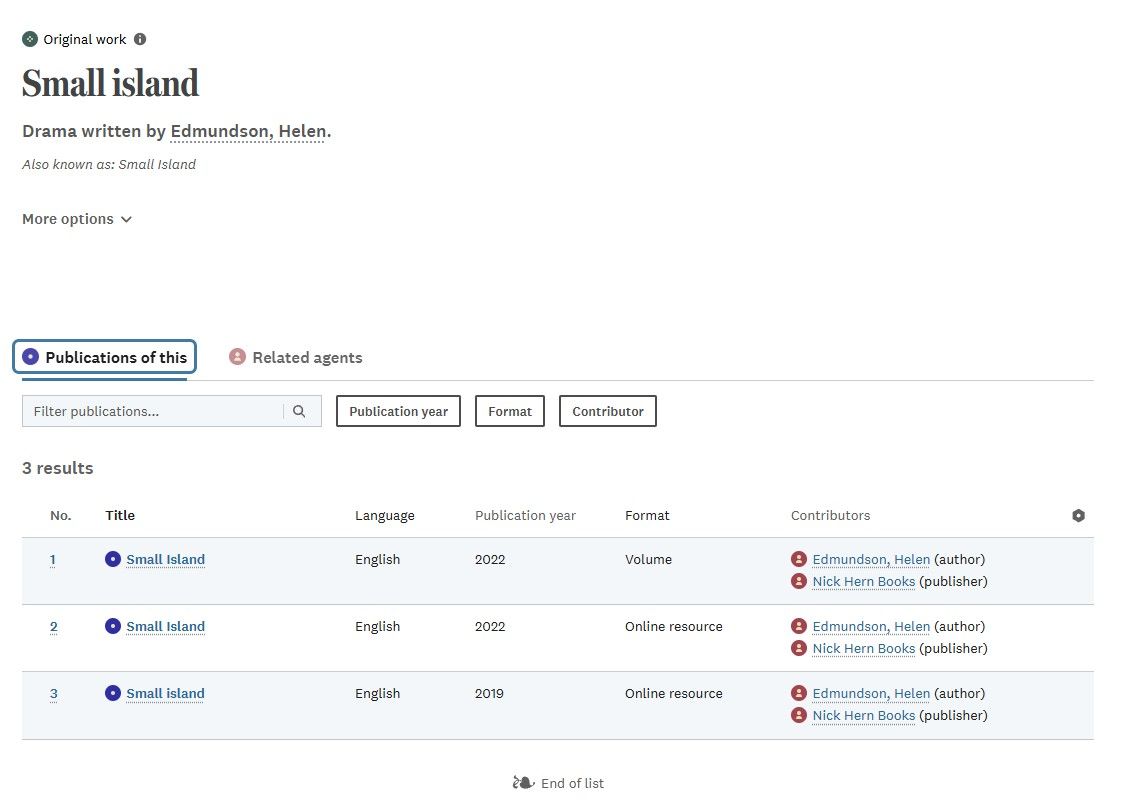
Task: Click person icon next to Edmundson in row 1
Action: click(798, 559)
